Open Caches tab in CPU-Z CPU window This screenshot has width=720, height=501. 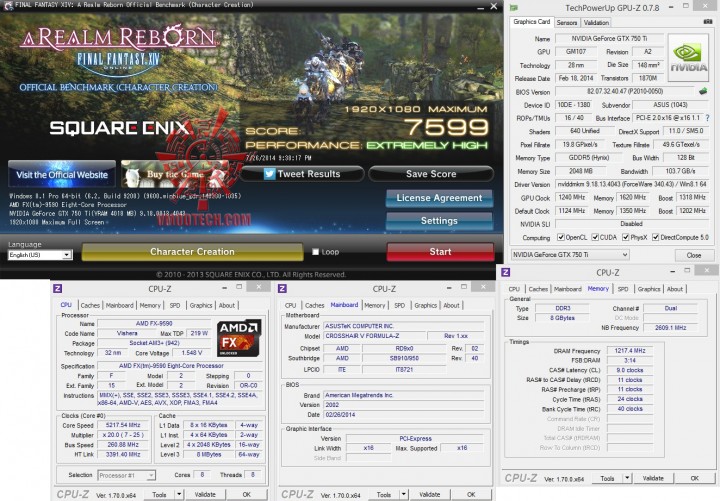[90, 305]
